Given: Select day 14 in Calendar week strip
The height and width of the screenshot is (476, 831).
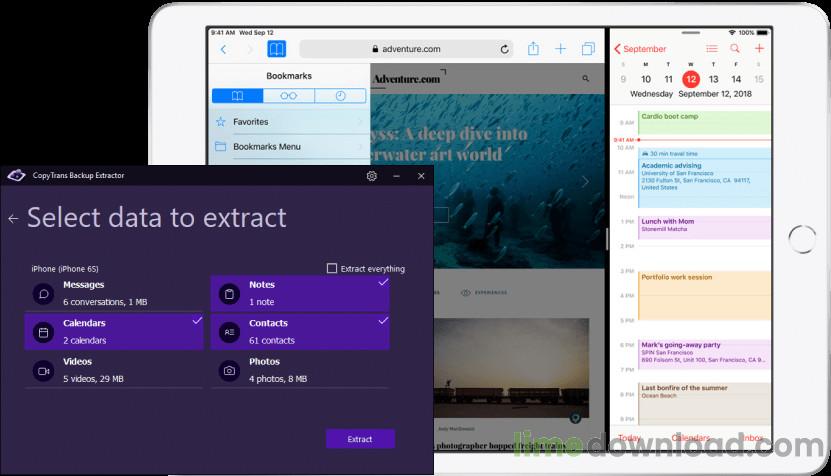Looking at the screenshot, I should 736,80.
